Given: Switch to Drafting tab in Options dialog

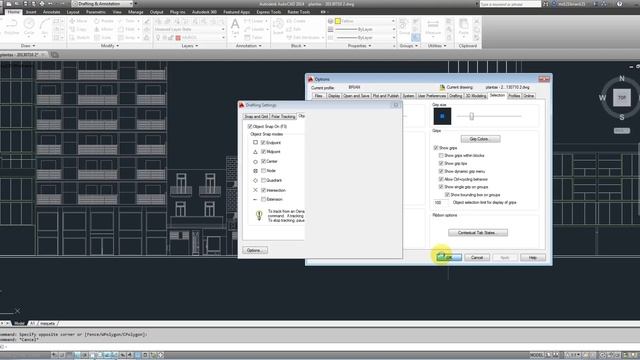Looking at the screenshot, I should (456, 96).
